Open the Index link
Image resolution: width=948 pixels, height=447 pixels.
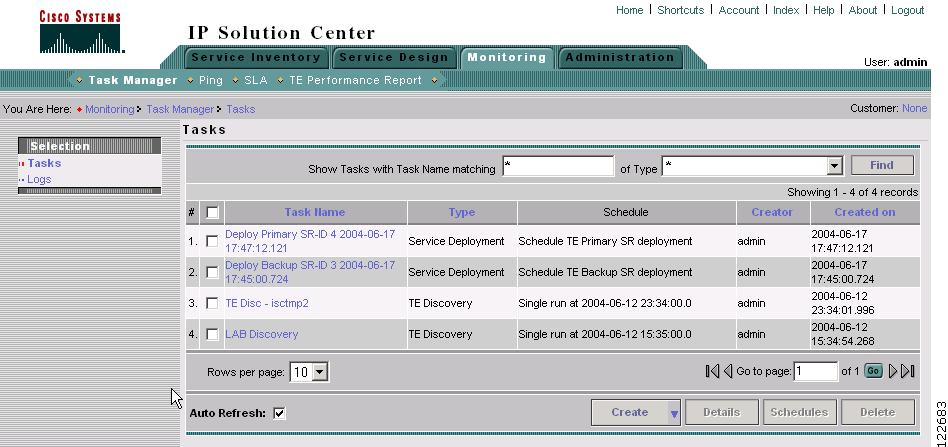[x=786, y=10]
